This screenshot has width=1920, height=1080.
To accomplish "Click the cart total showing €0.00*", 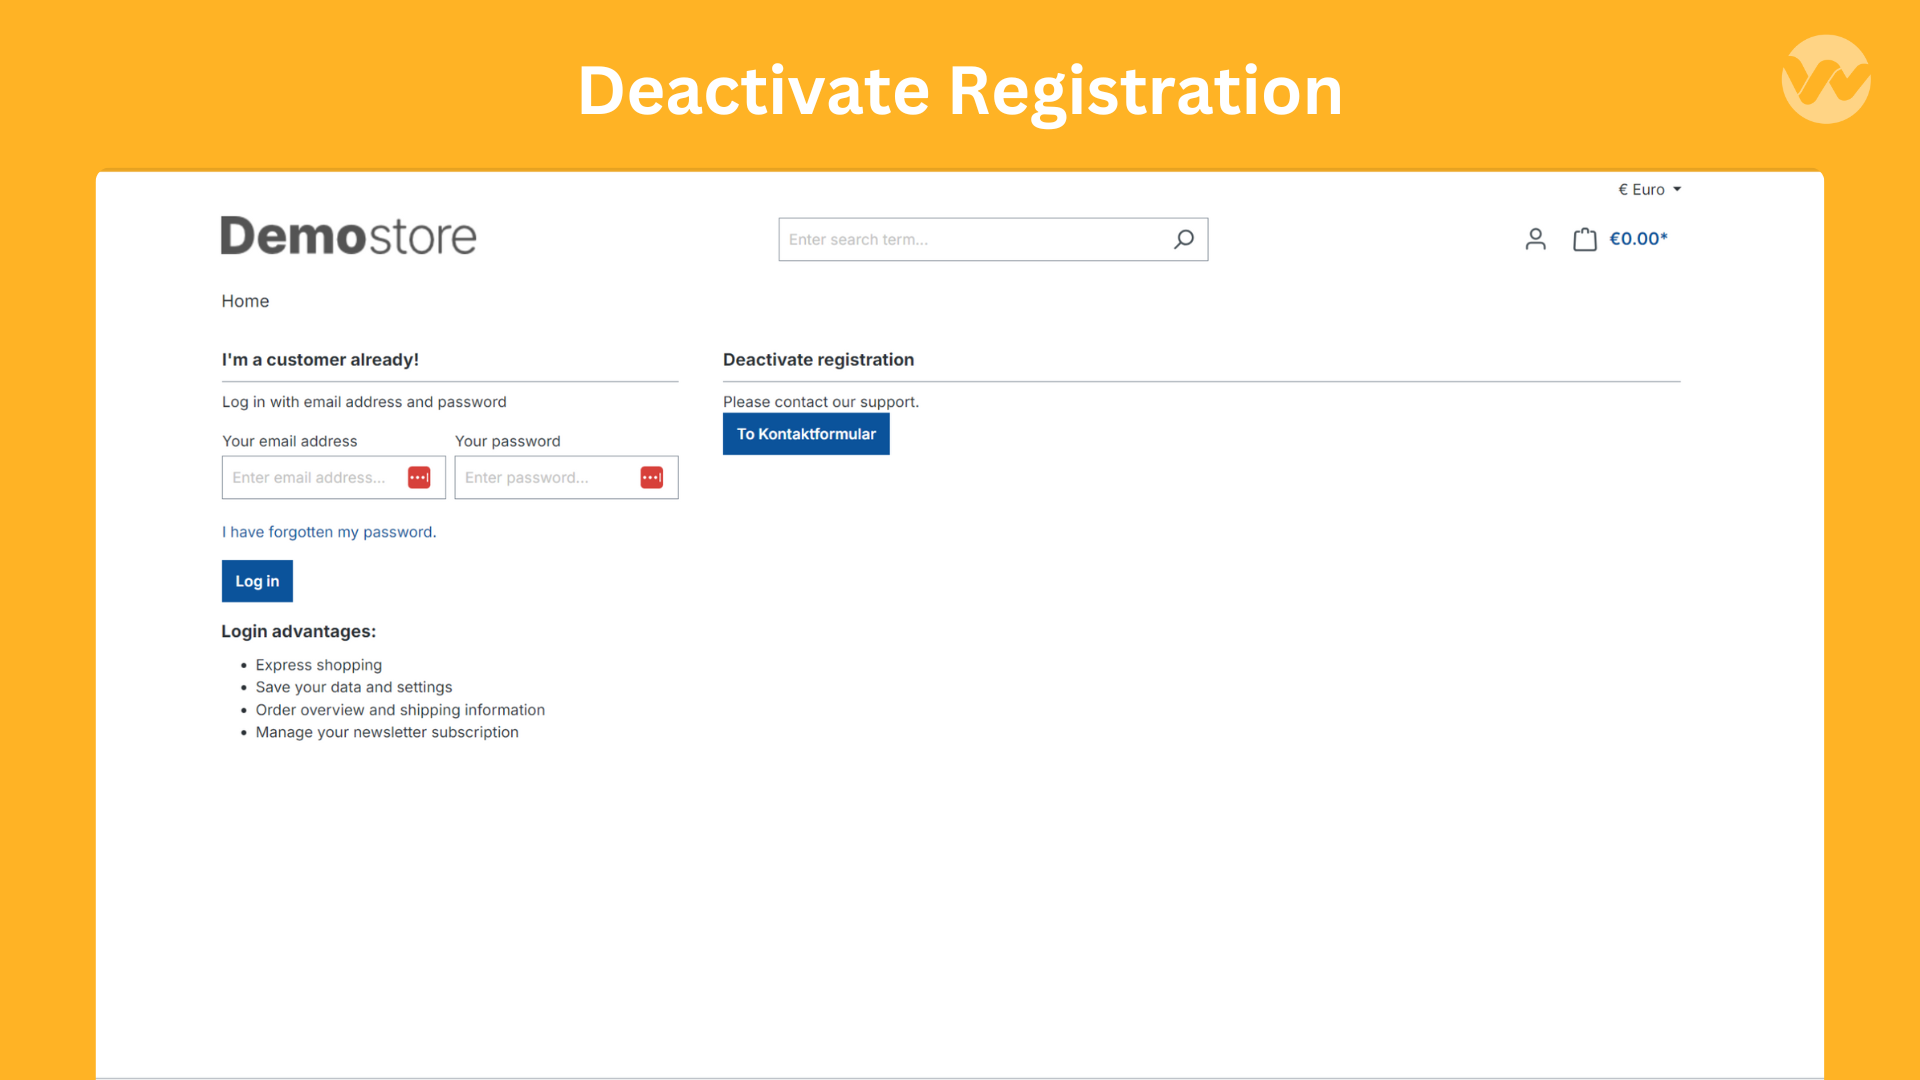I will (x=1639, y=239).
